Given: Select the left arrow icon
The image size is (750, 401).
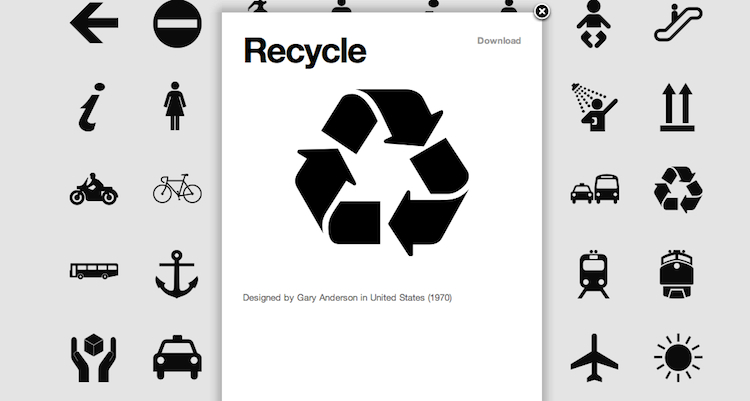Looking at the screenshot, I should pyautogui.click(x=94, y=24).
